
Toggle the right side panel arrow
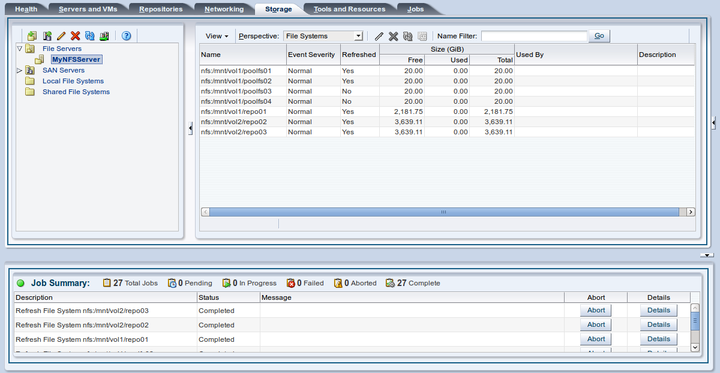(714, 122)
